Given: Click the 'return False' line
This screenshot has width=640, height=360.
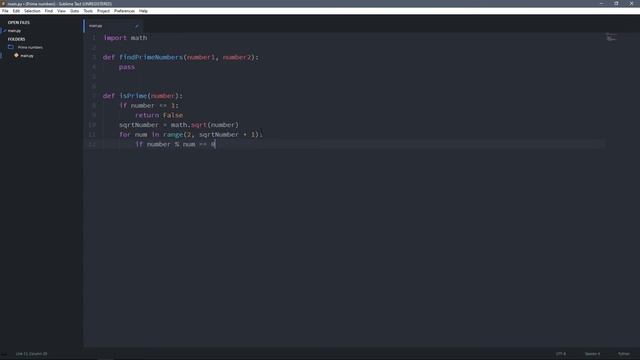Looking at the screenshot, I should point(159,115).
